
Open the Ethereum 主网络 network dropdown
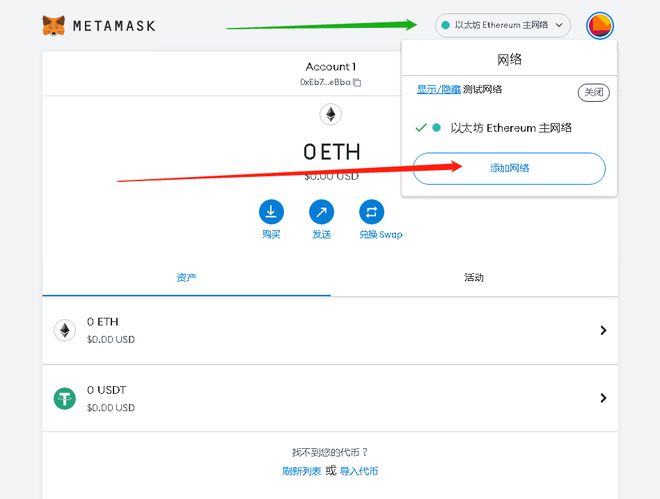[503, 25]
